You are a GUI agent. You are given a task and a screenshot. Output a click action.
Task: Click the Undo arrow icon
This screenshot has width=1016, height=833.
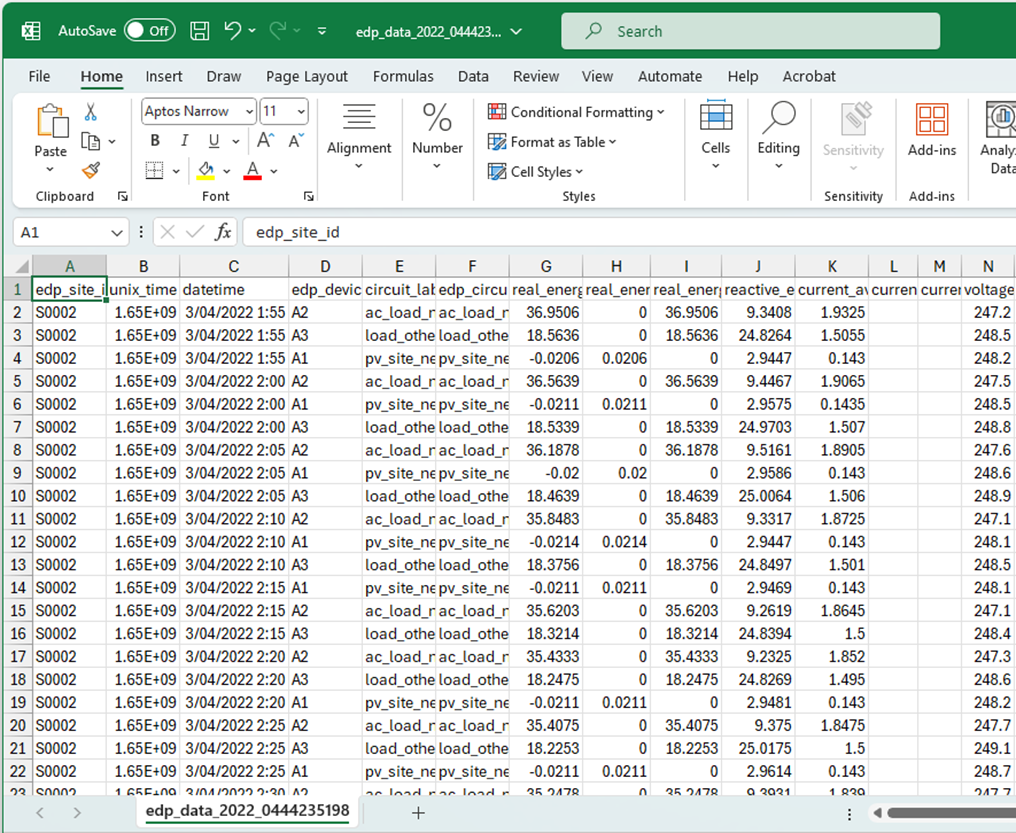pos(233,31)
